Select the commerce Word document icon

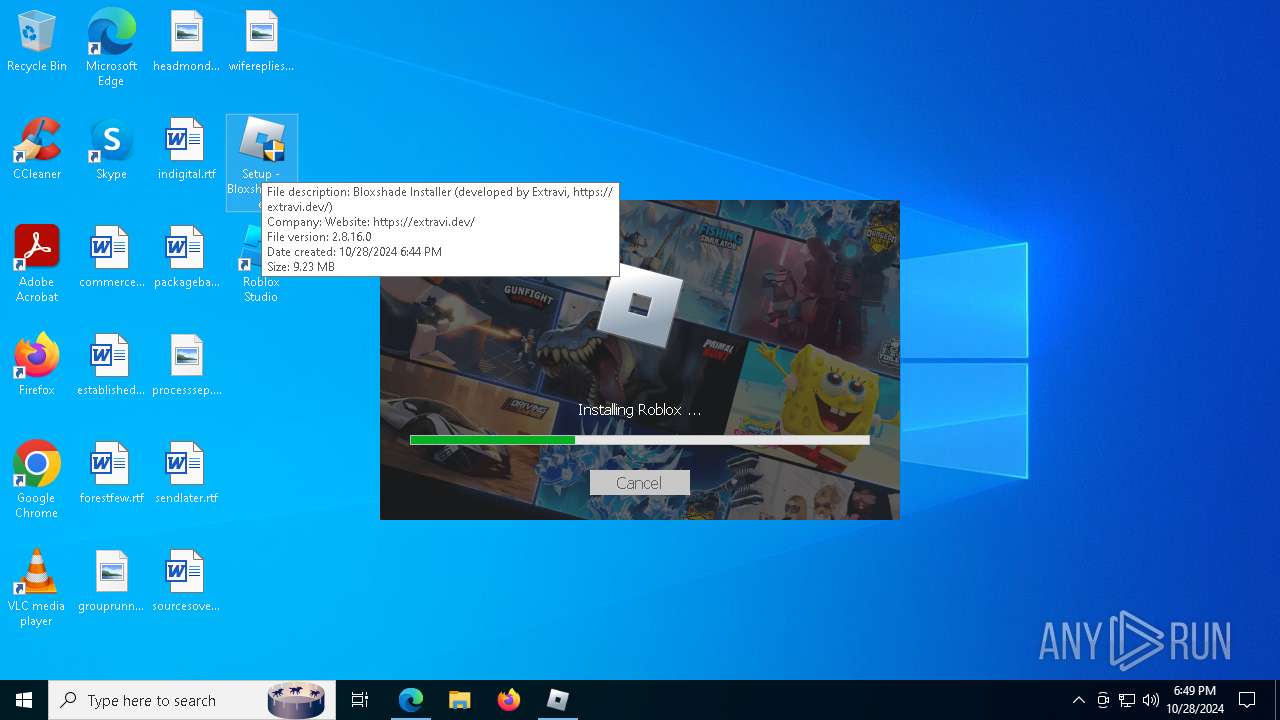click(111, 257)
